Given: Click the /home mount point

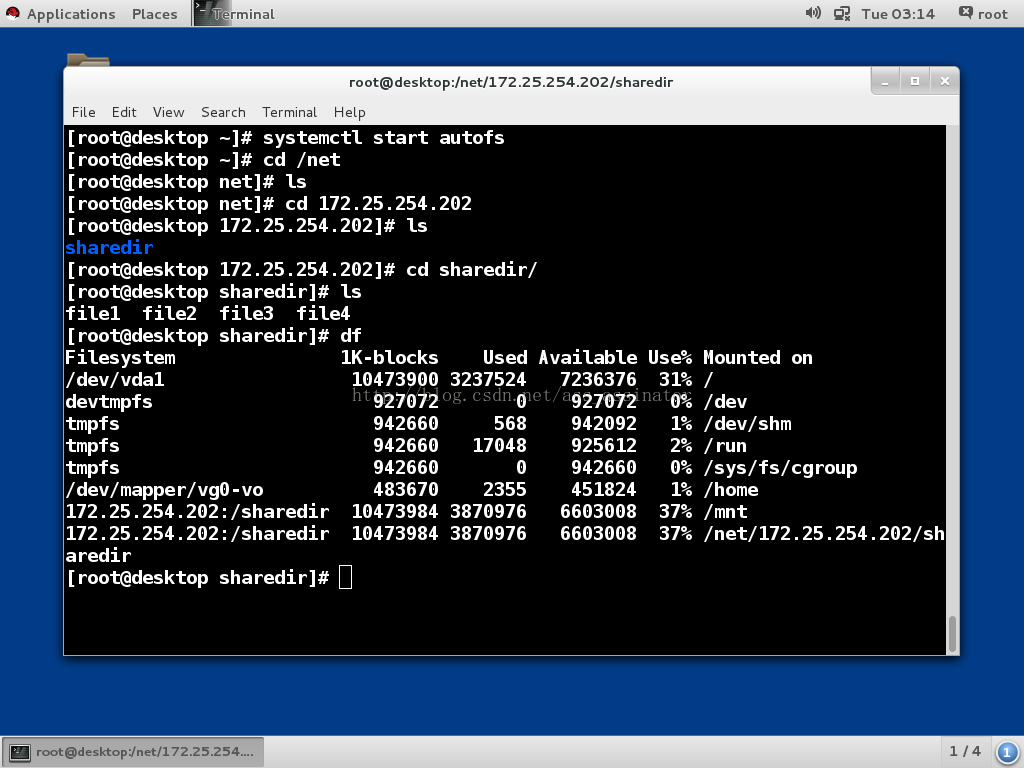Looking at the screenshot, I should point(730,490).
